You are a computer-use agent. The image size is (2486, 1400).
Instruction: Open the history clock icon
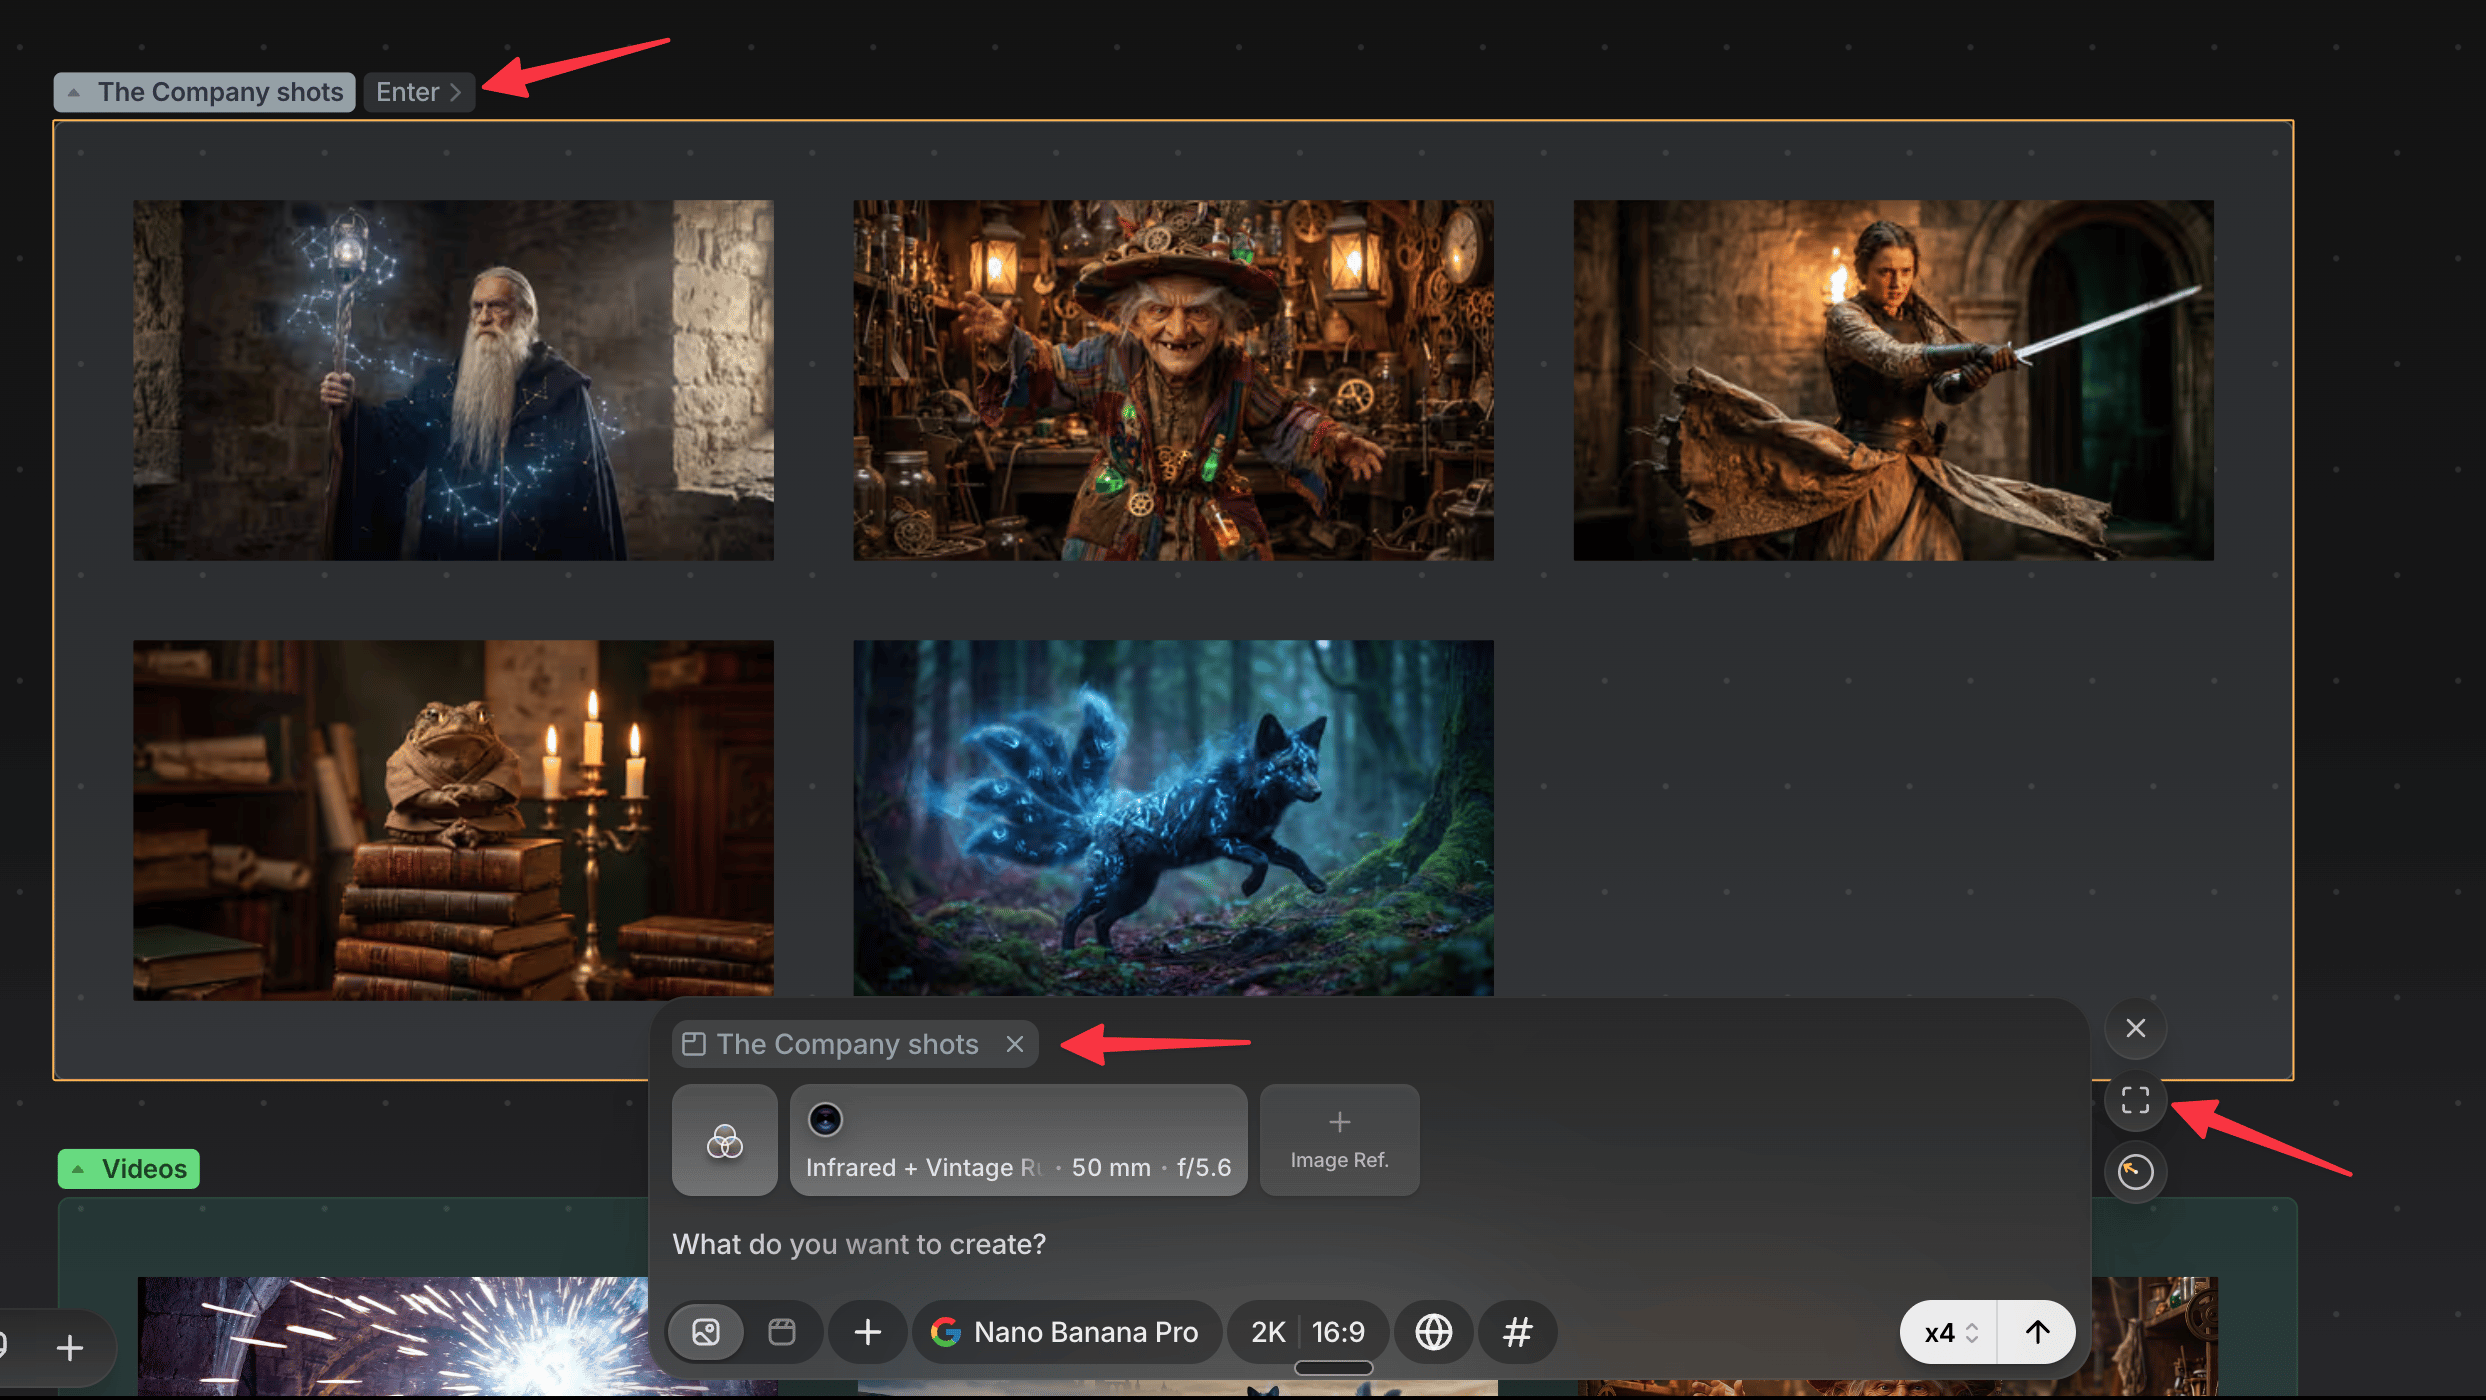point(2135,1171)
